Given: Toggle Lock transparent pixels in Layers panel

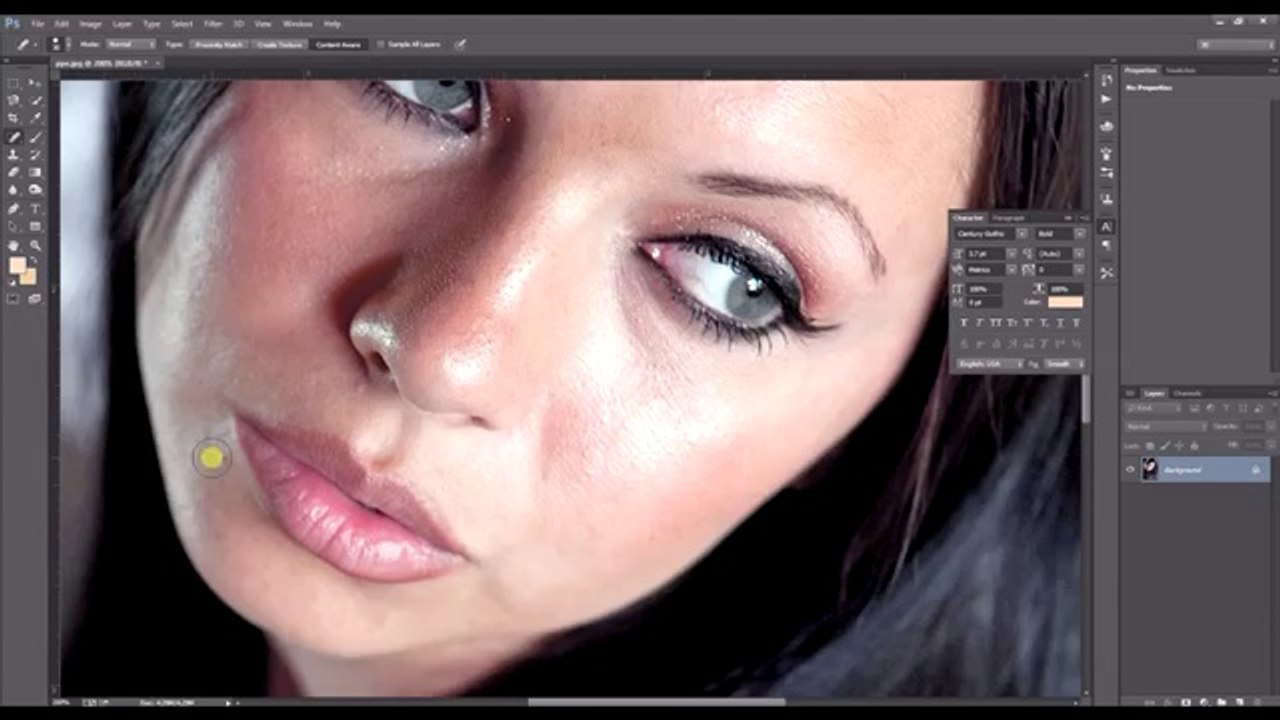Looking at the screenshot, I should point(1150,445).
